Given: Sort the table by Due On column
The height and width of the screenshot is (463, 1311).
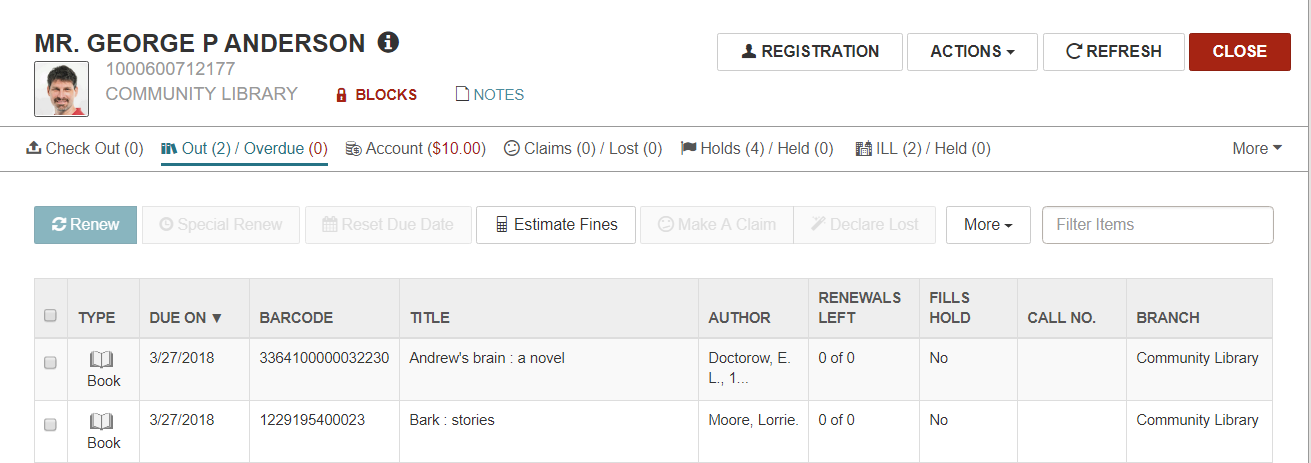Looking at the screenshot, I should (x=185, y=318).
